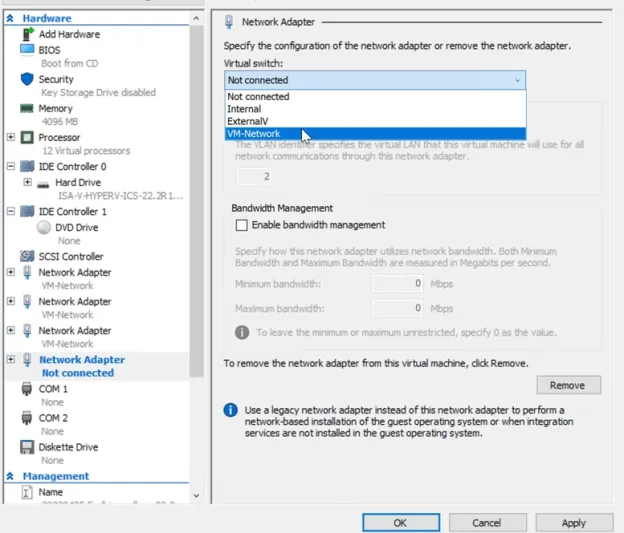Click the hardware list scroll-up arrow
The width and height of the screenshot is (624, 533).
click(x=196, y=18)
